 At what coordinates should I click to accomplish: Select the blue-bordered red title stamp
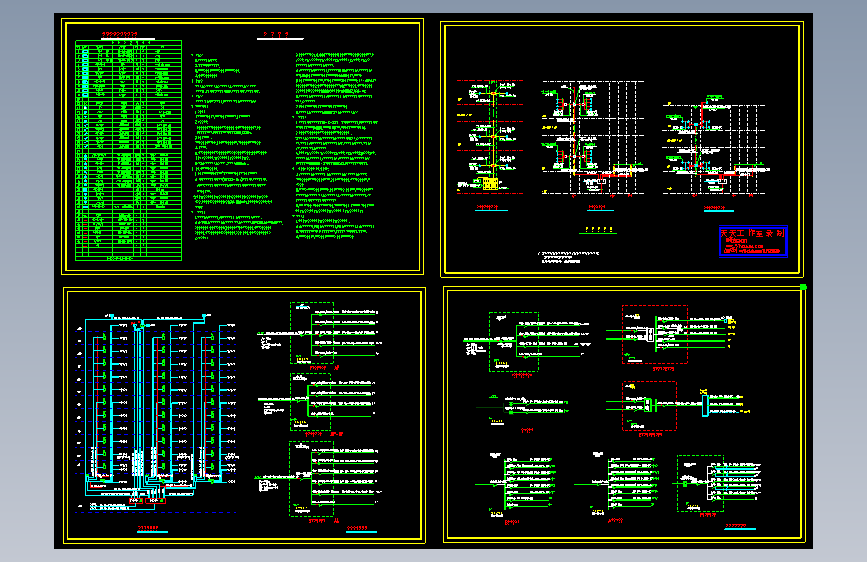pos(753,241)
